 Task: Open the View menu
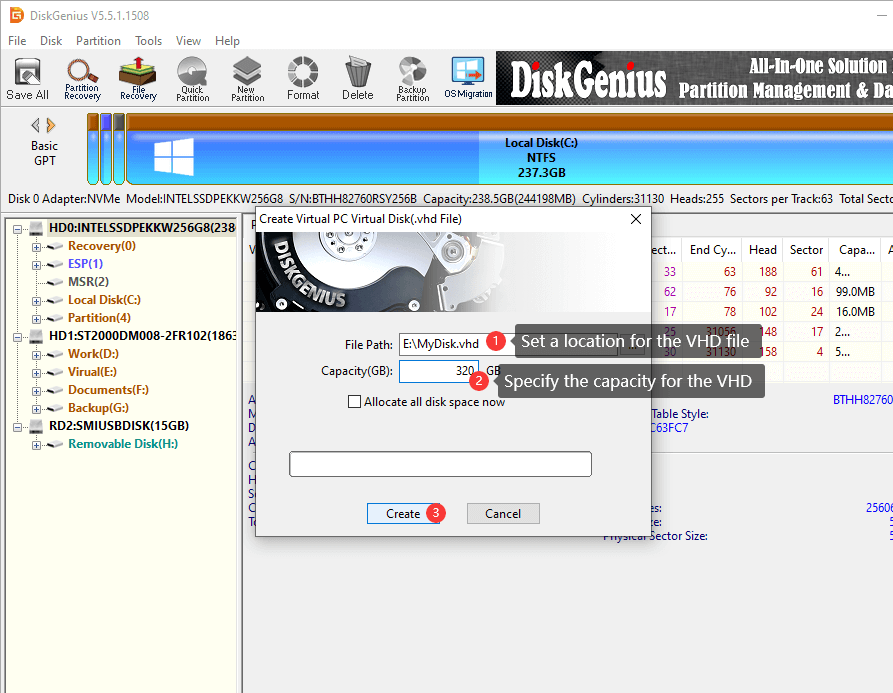pyautogui.click(x=188, y=41)
